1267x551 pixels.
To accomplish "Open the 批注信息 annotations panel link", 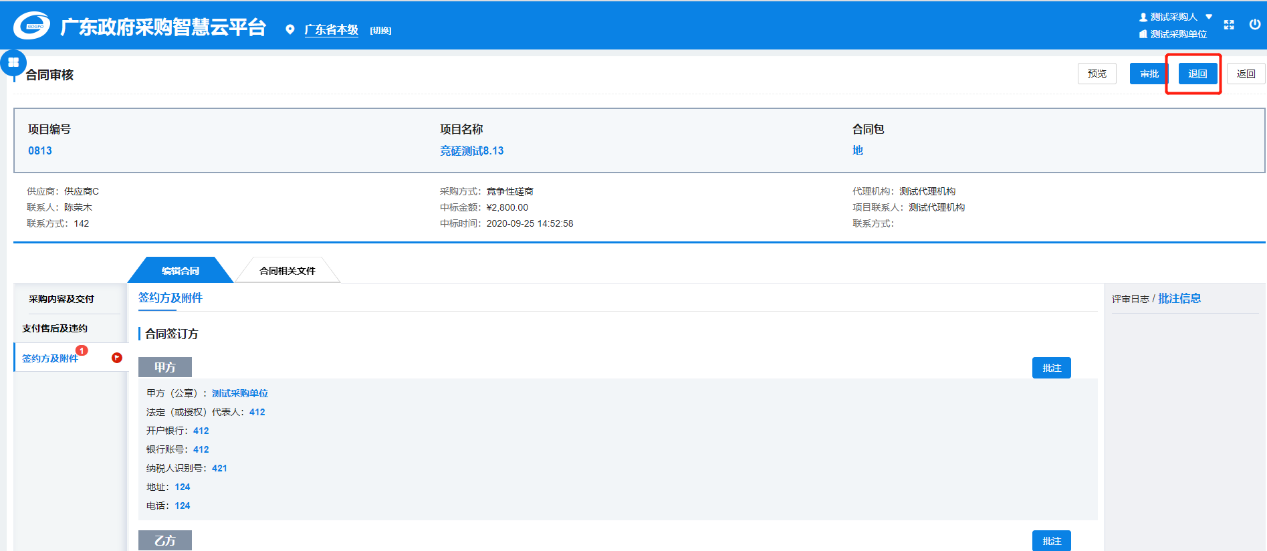I will pyautogui.click(x=1179, y=298).
